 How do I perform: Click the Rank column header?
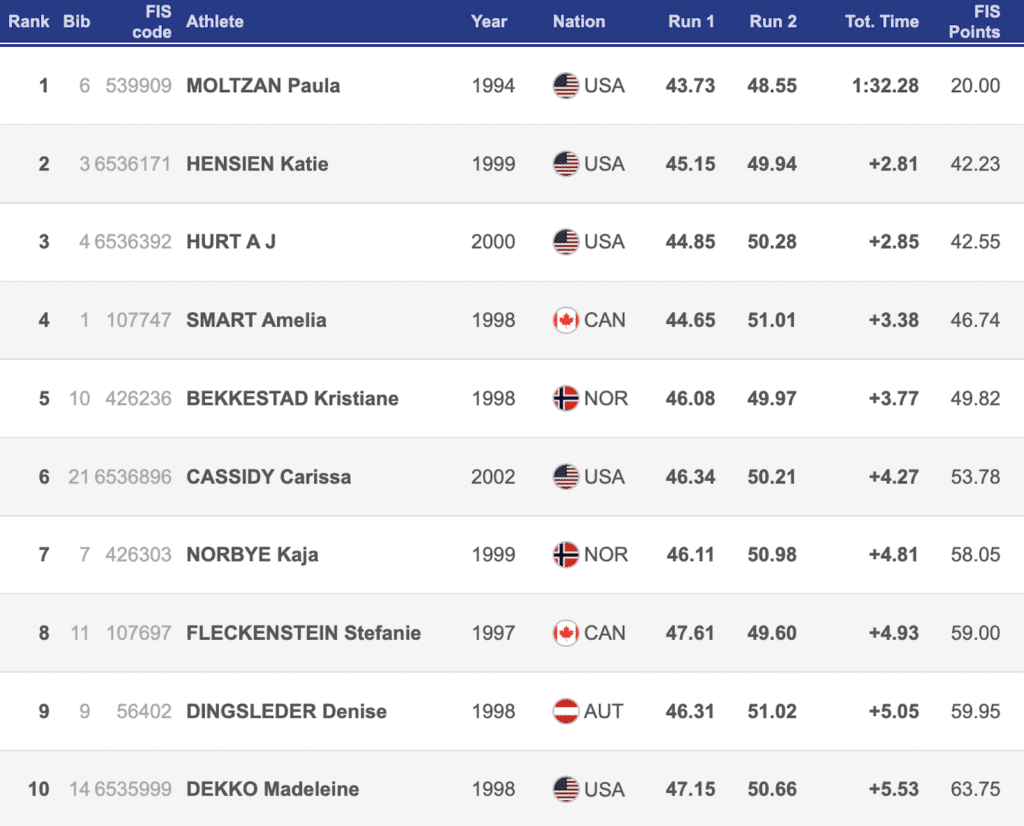pos(29,21)
